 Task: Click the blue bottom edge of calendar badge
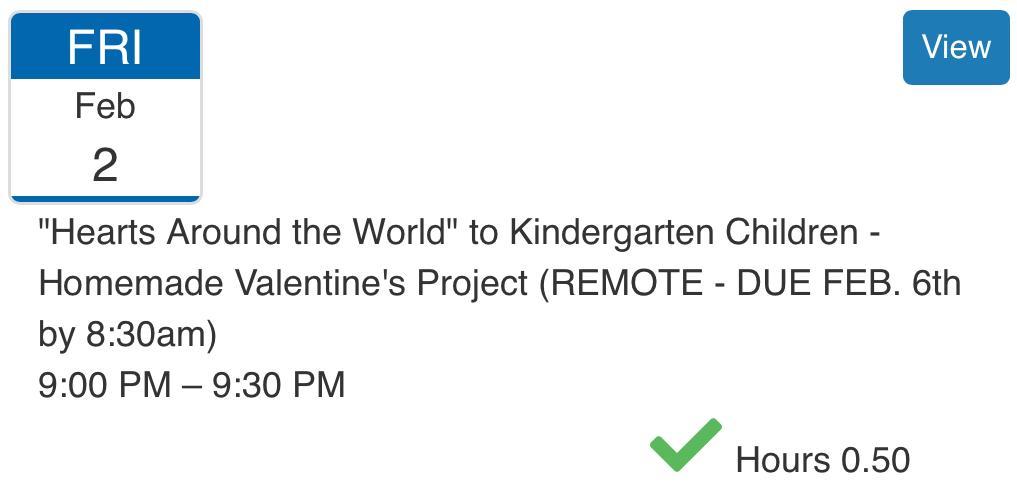click(x=105, y=198)
